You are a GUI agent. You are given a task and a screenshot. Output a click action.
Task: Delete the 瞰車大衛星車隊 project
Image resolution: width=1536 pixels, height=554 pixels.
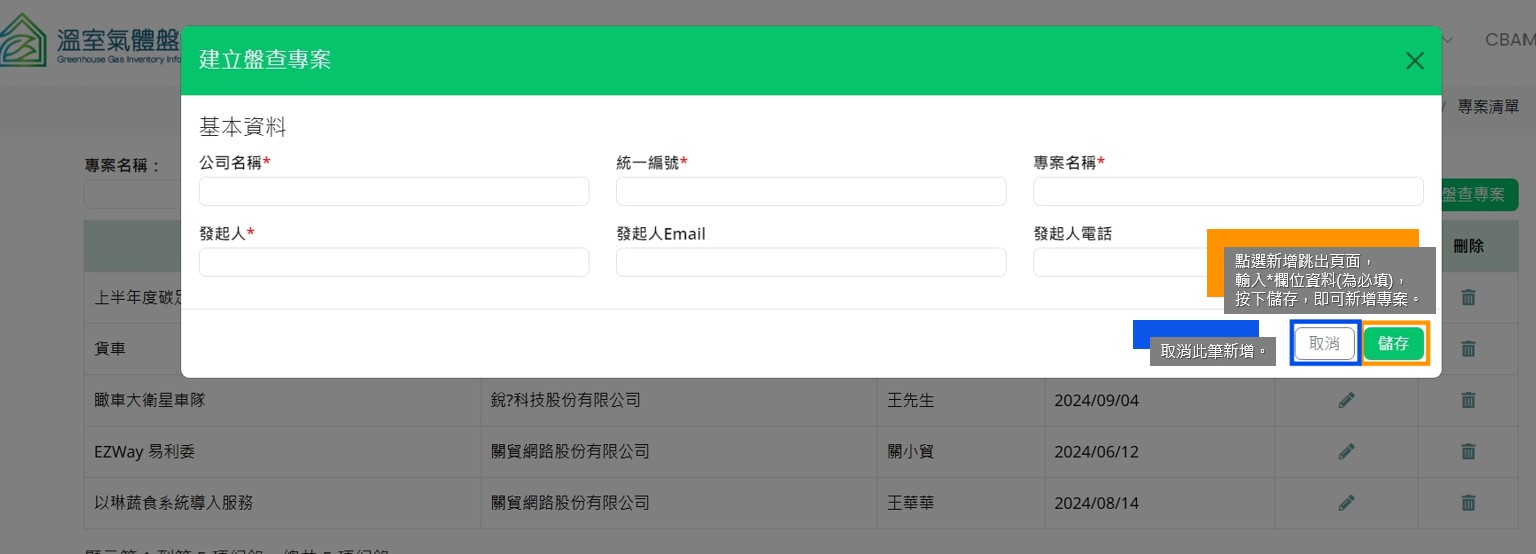(x=1468, y=400)
